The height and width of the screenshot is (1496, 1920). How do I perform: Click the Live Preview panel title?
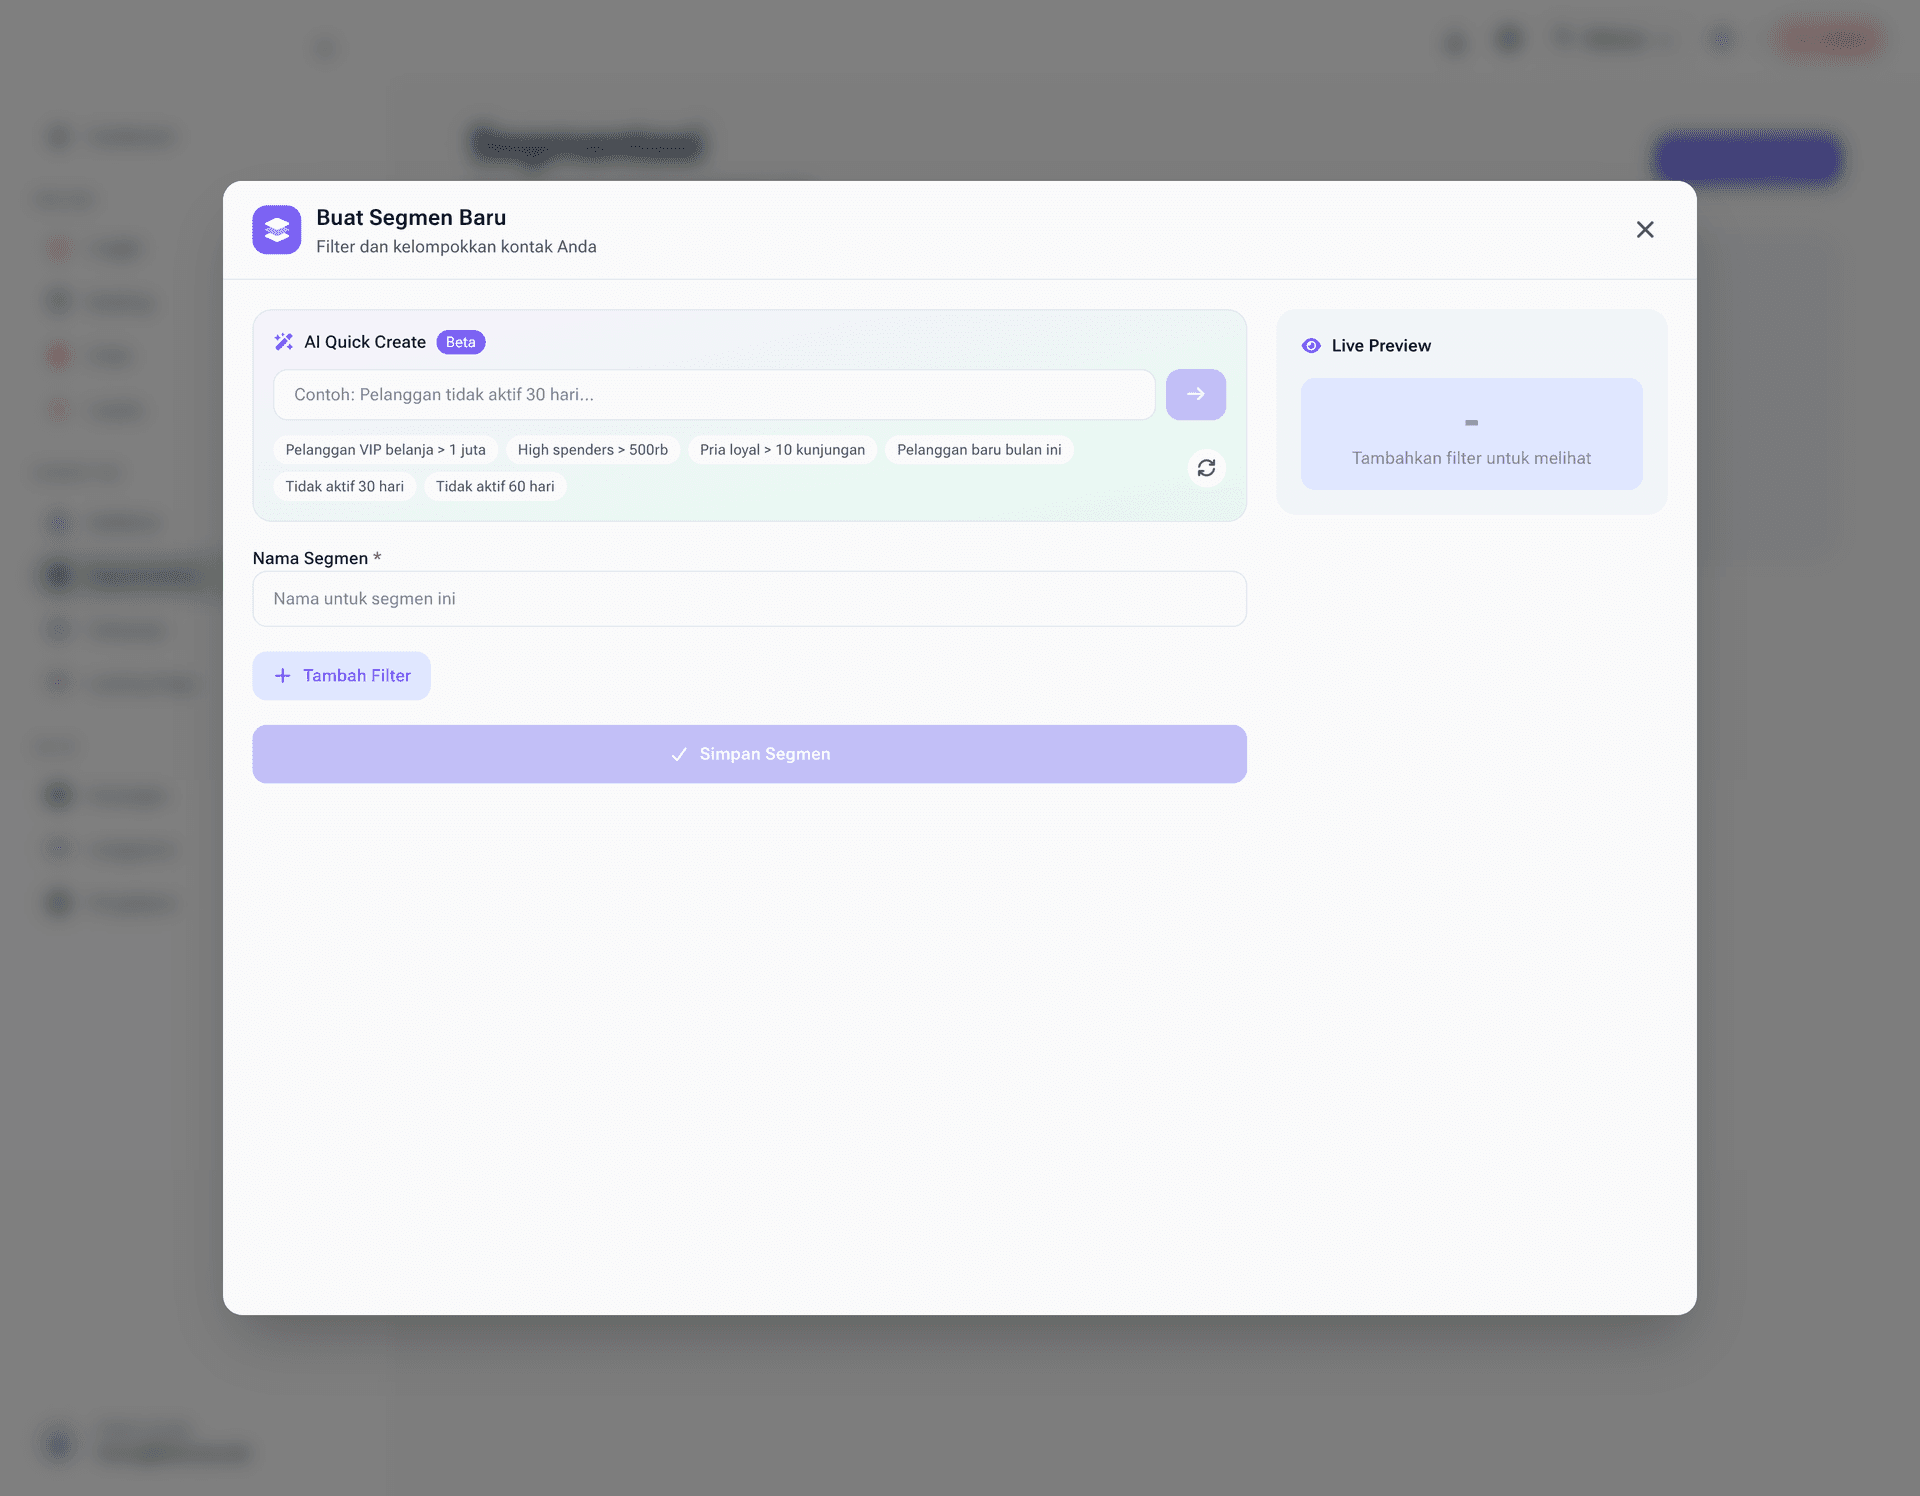[x=1380, y=346]
